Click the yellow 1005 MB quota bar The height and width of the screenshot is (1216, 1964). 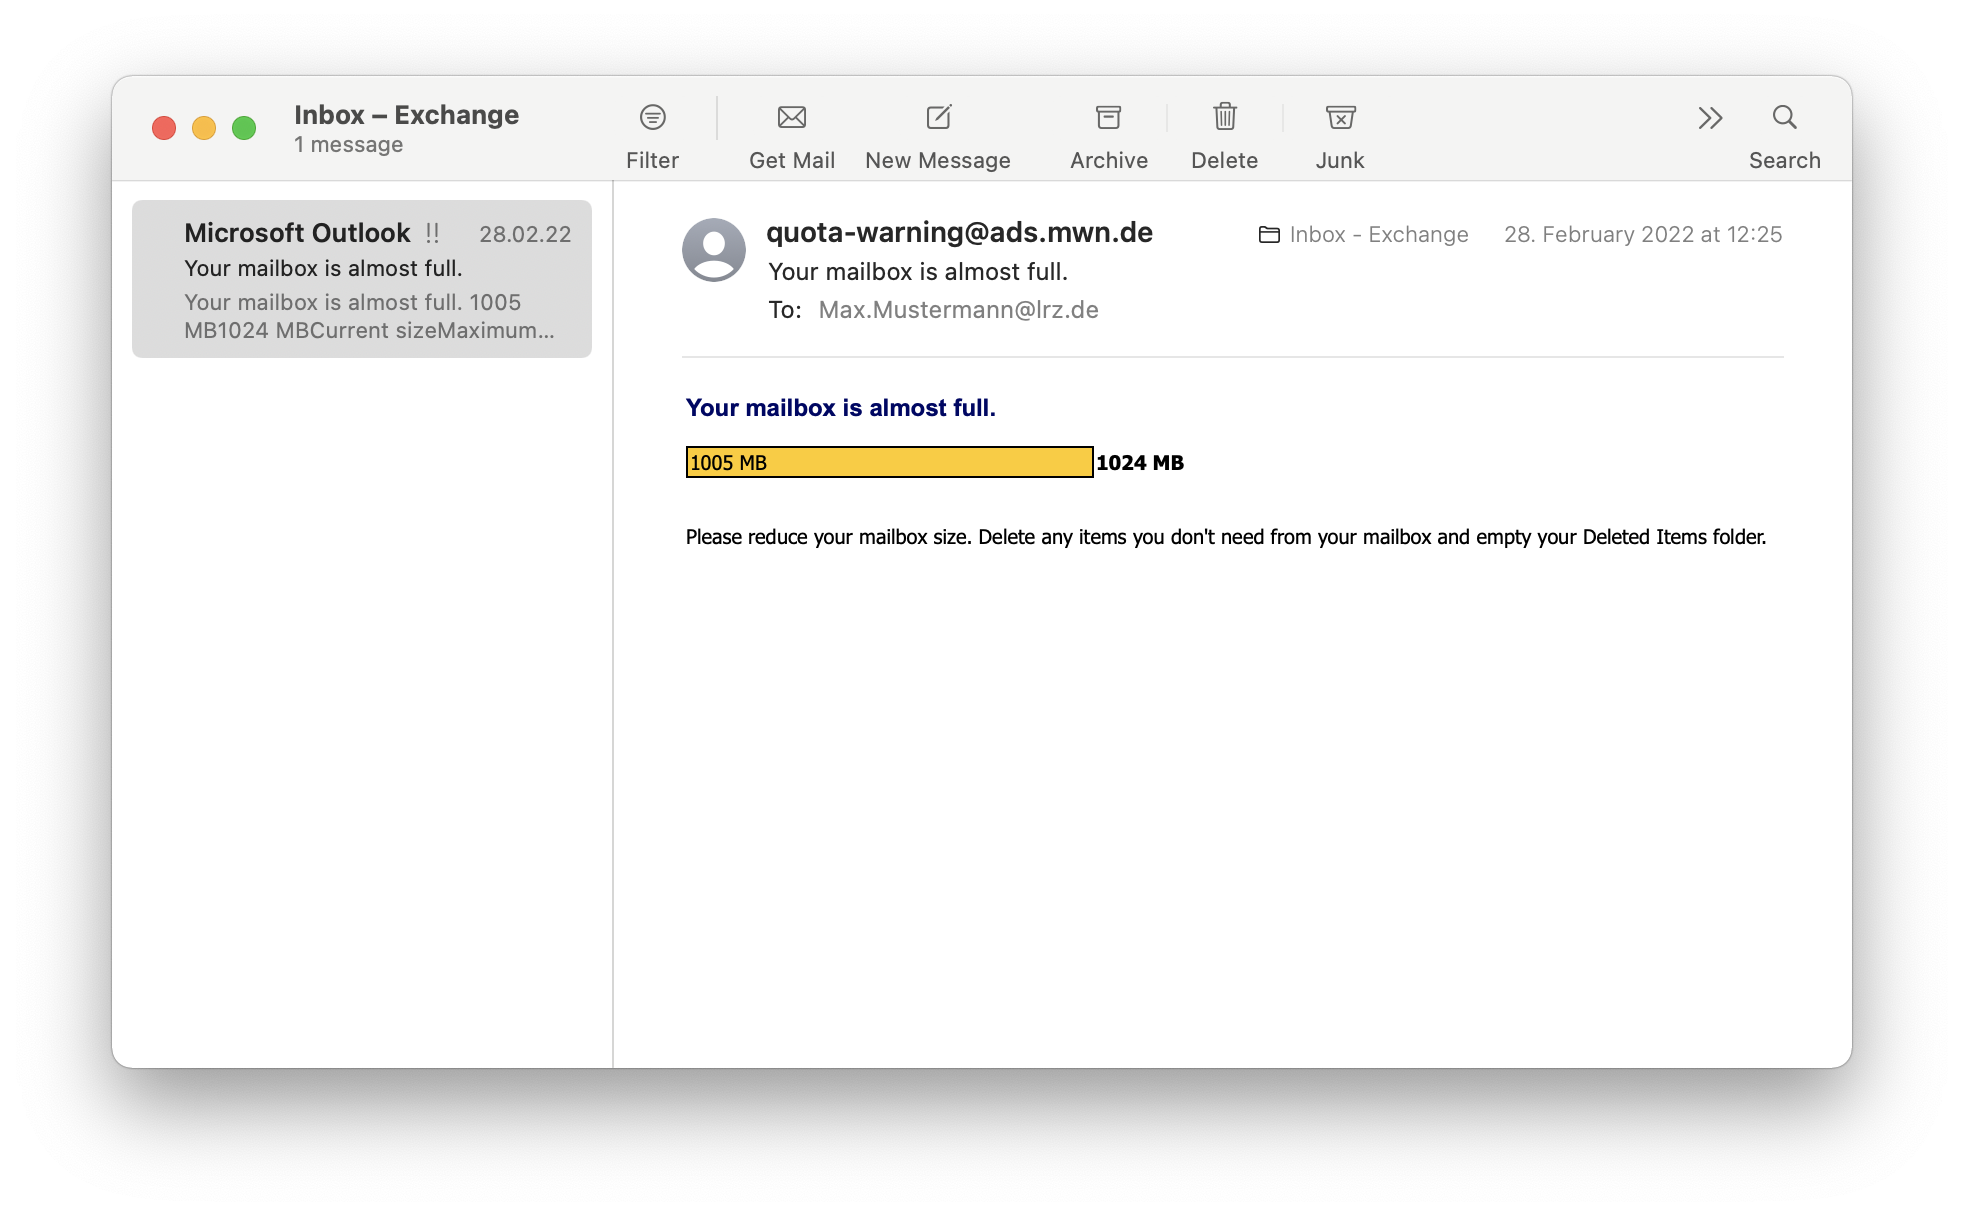[x=888, y=463]
